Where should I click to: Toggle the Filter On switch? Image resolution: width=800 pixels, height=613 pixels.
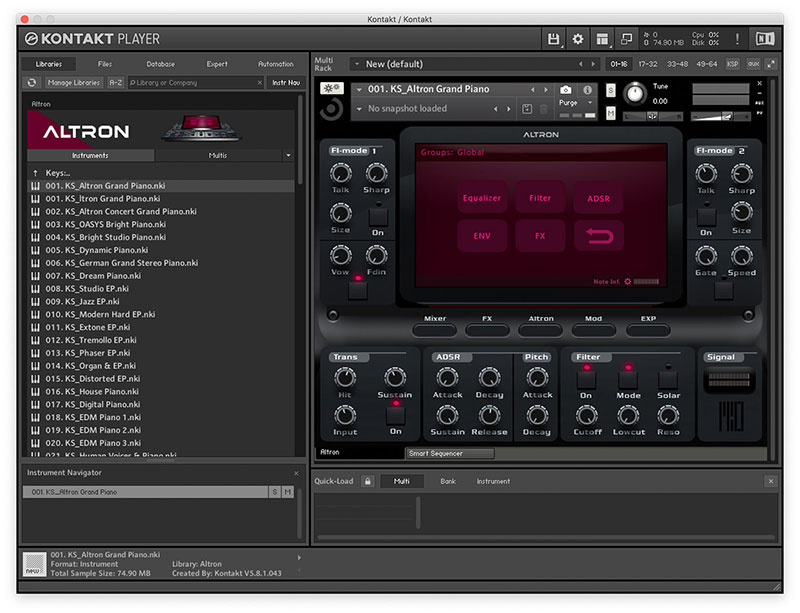click(x=586, y=379)
